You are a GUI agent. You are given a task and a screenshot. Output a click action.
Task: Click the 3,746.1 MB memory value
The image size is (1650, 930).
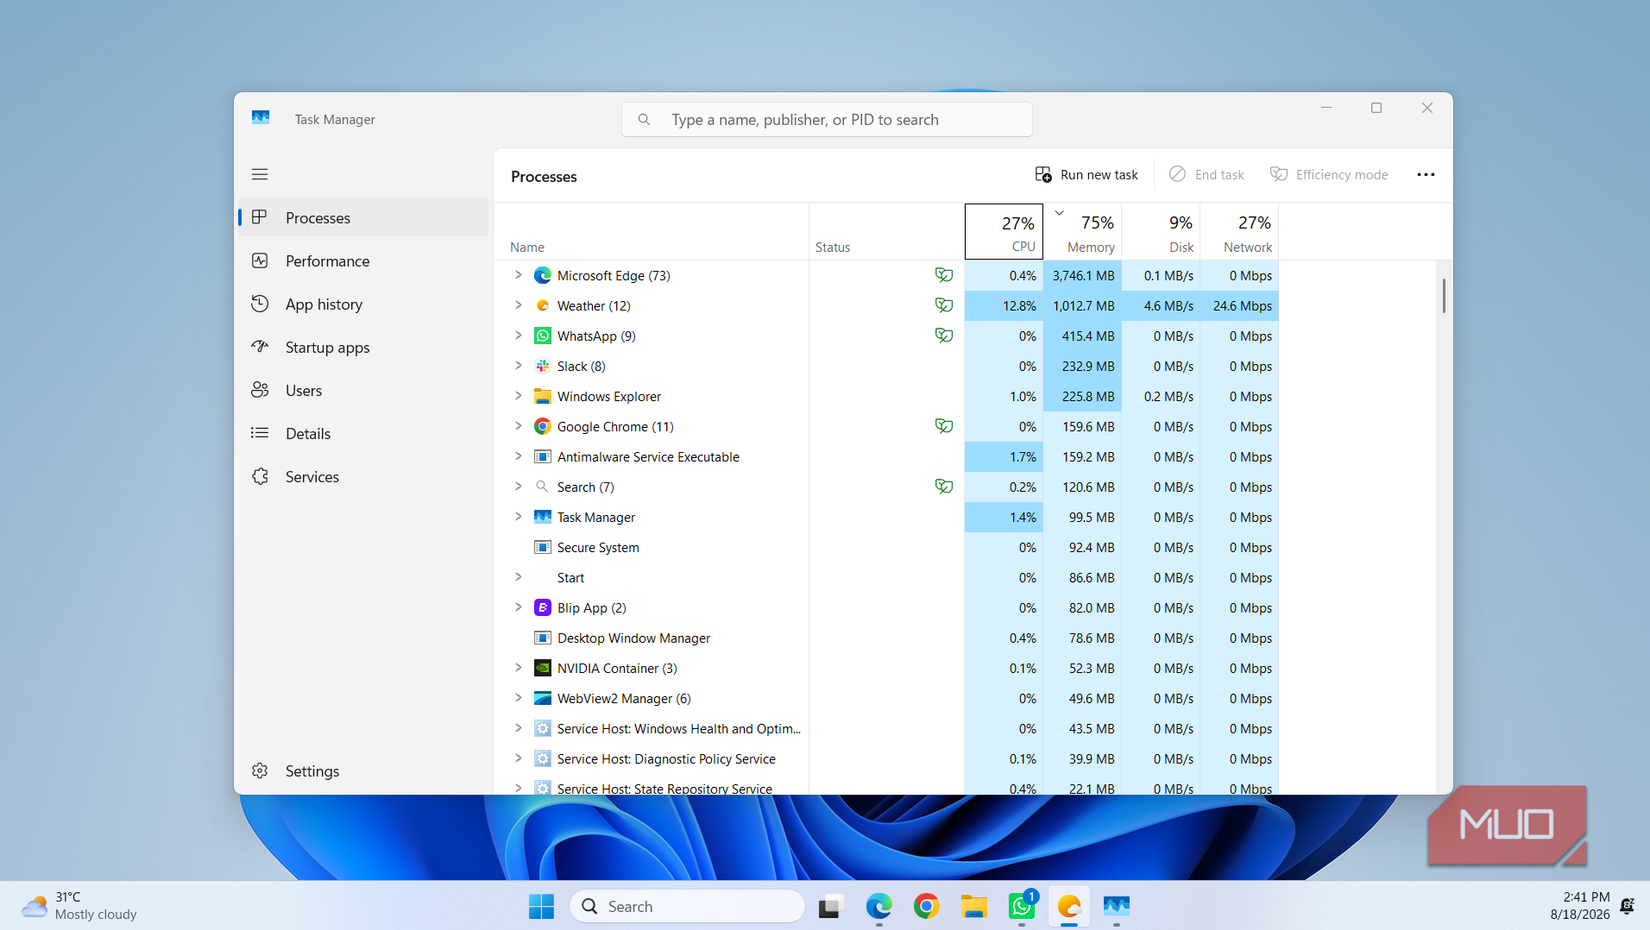point(1082,276)
